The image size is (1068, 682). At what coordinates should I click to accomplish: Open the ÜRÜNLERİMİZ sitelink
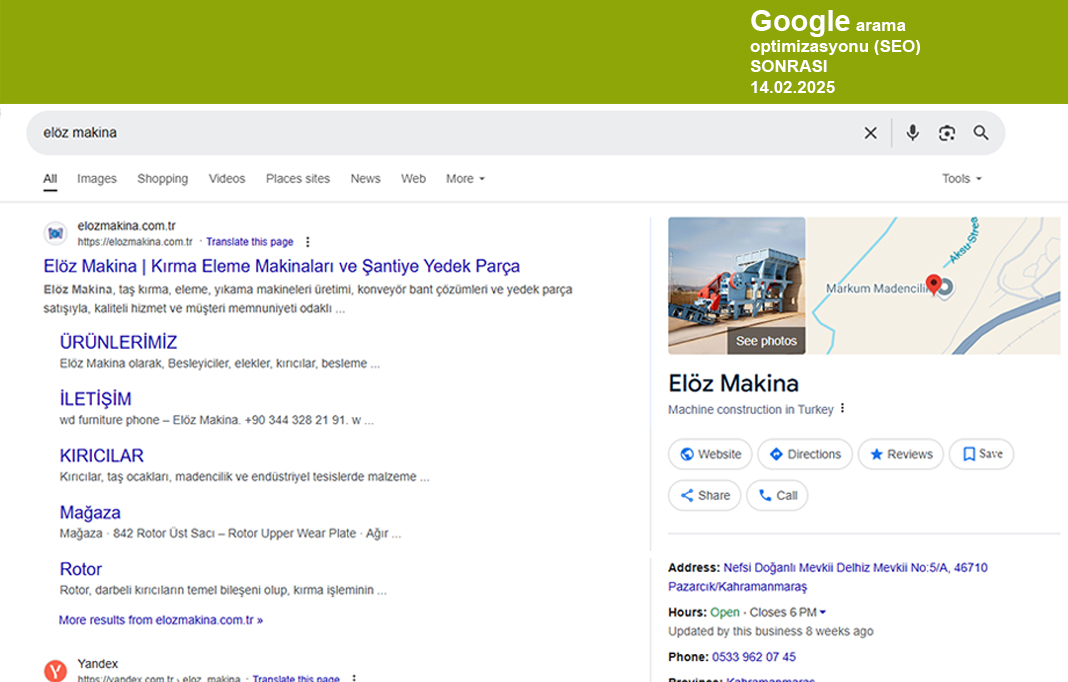pos(119,342)
